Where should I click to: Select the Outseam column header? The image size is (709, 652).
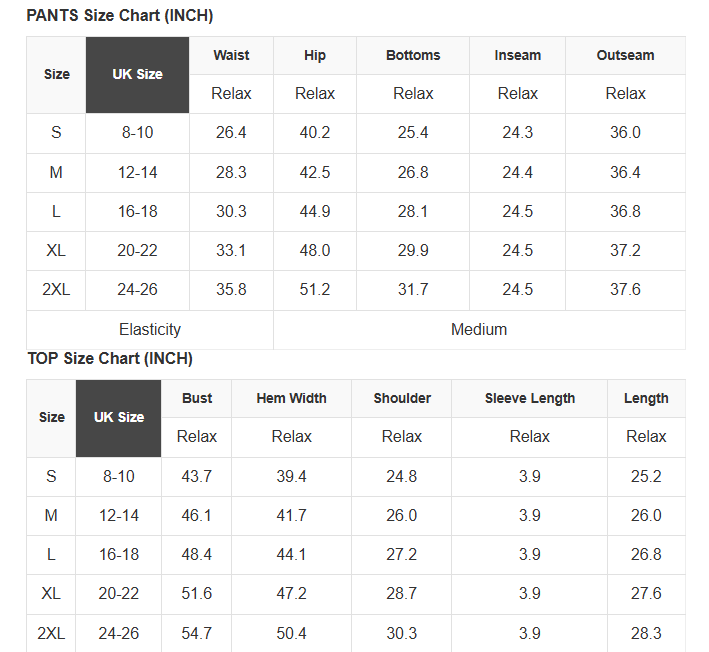[625, 55]
